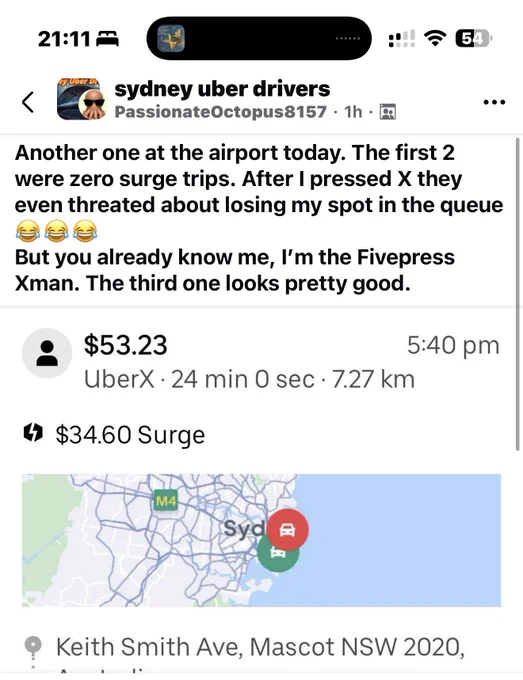Open the three-dot more options menu
The image size is (523, 680).
pyautogui.click(x=494, y=102)
